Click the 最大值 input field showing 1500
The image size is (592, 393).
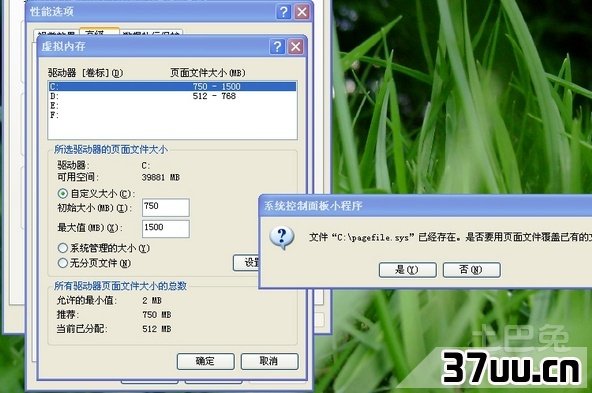(x=166, y=228)
